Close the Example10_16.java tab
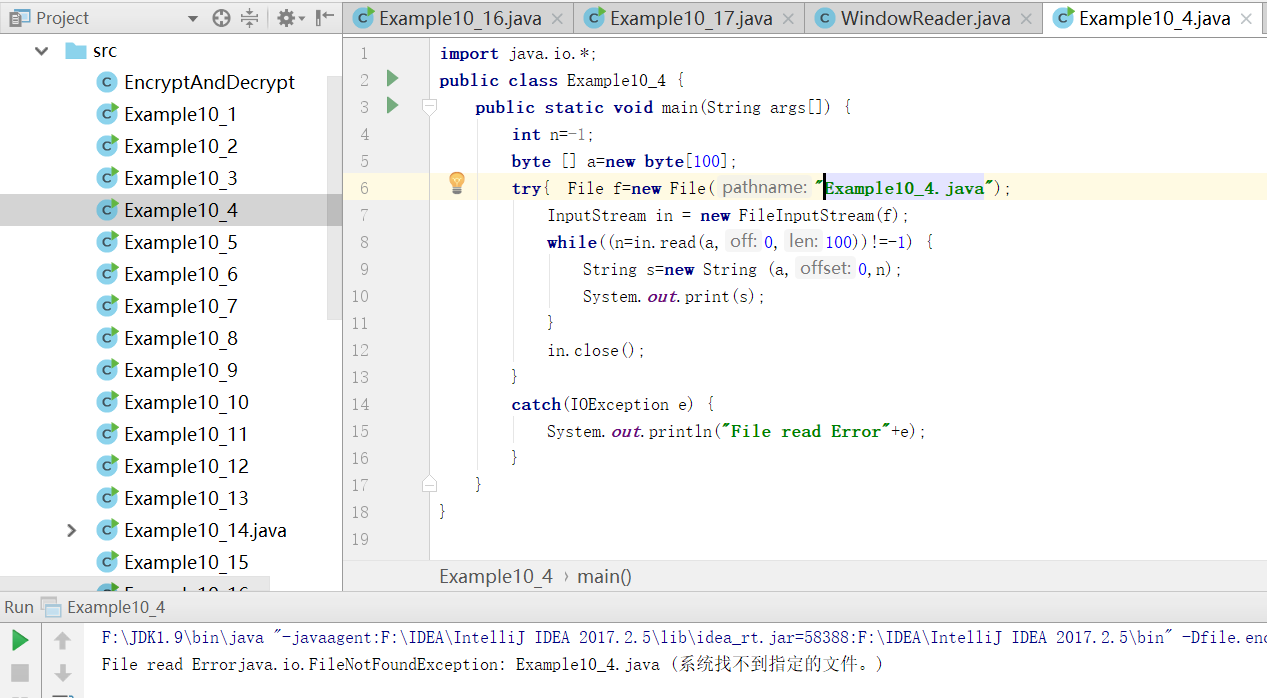 point(559,19)
